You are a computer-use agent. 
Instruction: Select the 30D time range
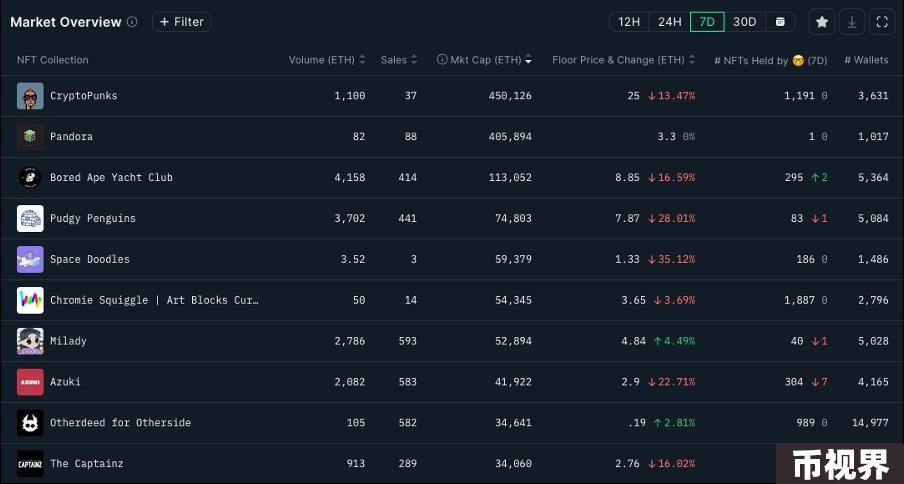coord(744,22)
